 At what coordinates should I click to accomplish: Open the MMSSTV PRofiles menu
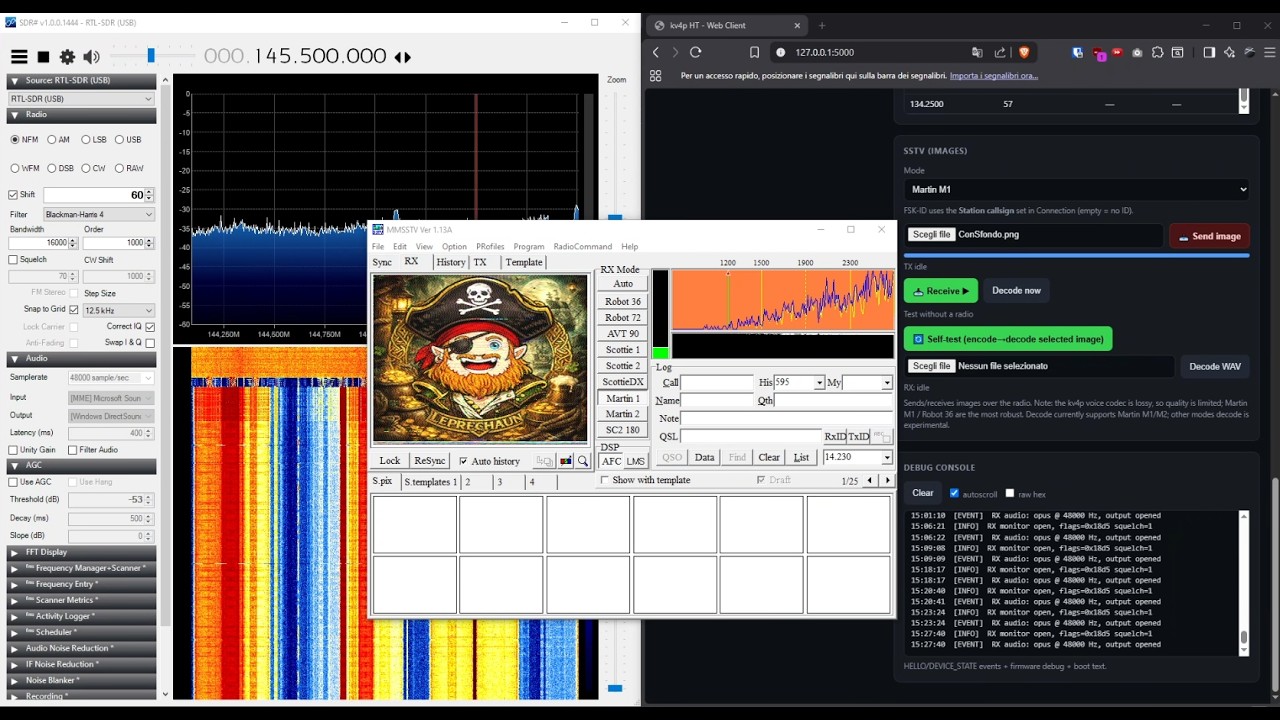490,247
